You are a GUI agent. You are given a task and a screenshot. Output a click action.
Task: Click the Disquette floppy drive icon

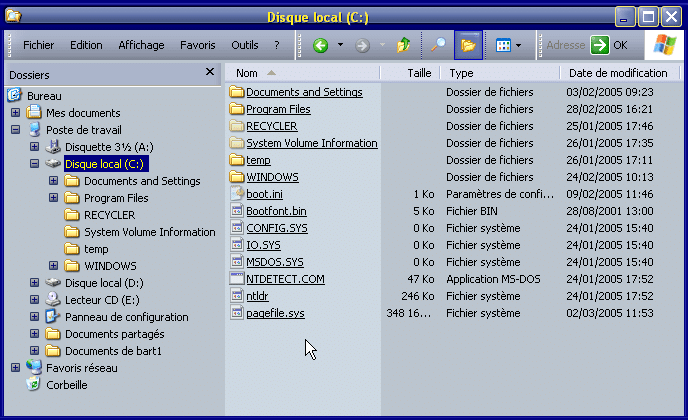[53, 147]
